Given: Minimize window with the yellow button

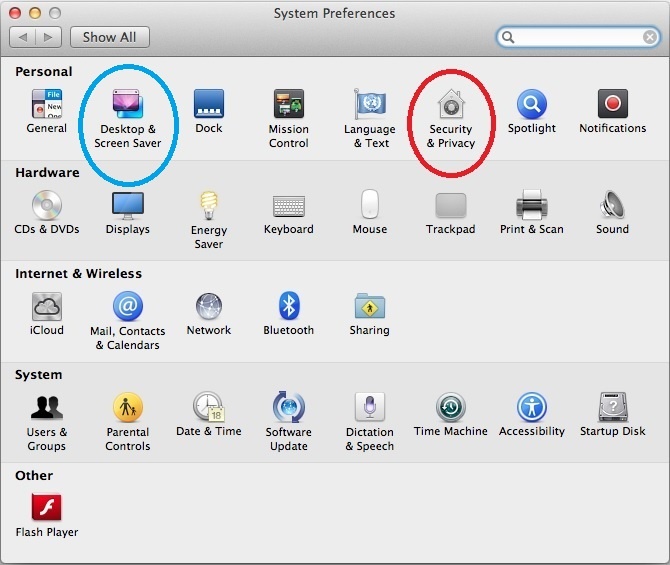Looking at the screenshot, I should 35,13.
